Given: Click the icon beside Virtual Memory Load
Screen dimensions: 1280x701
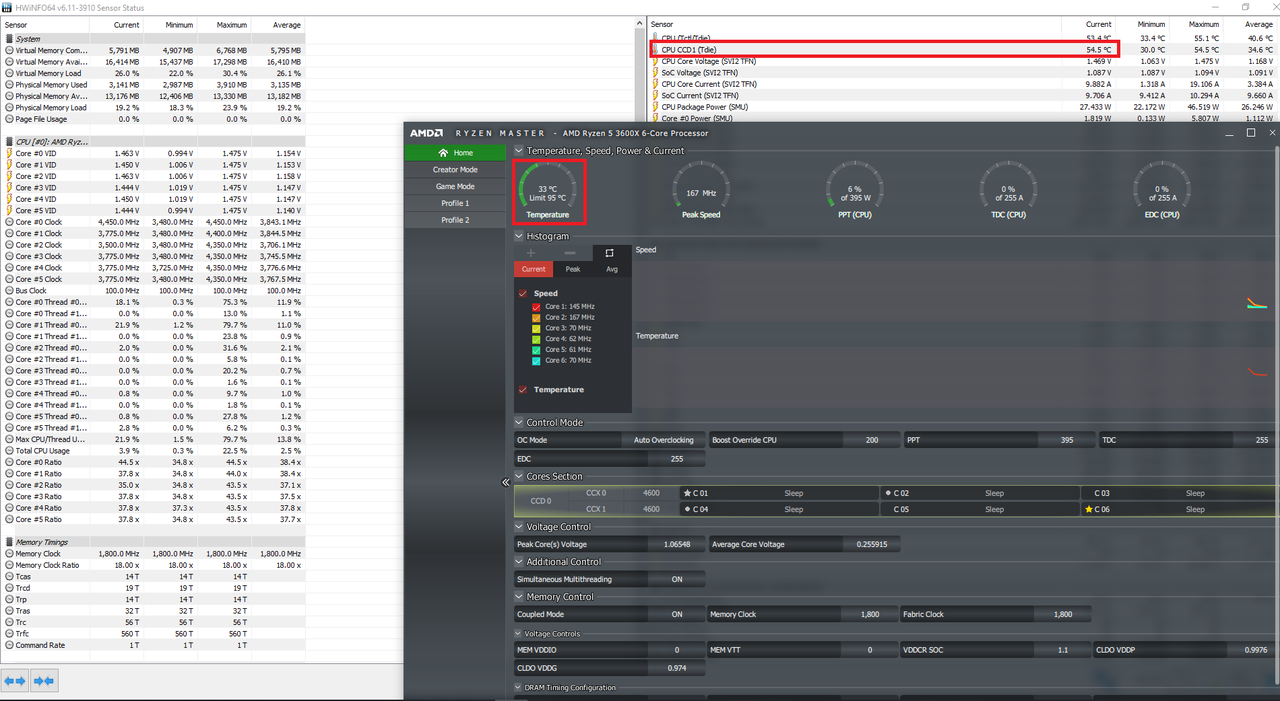Looking at the screenshot, I should coord(10,73).
